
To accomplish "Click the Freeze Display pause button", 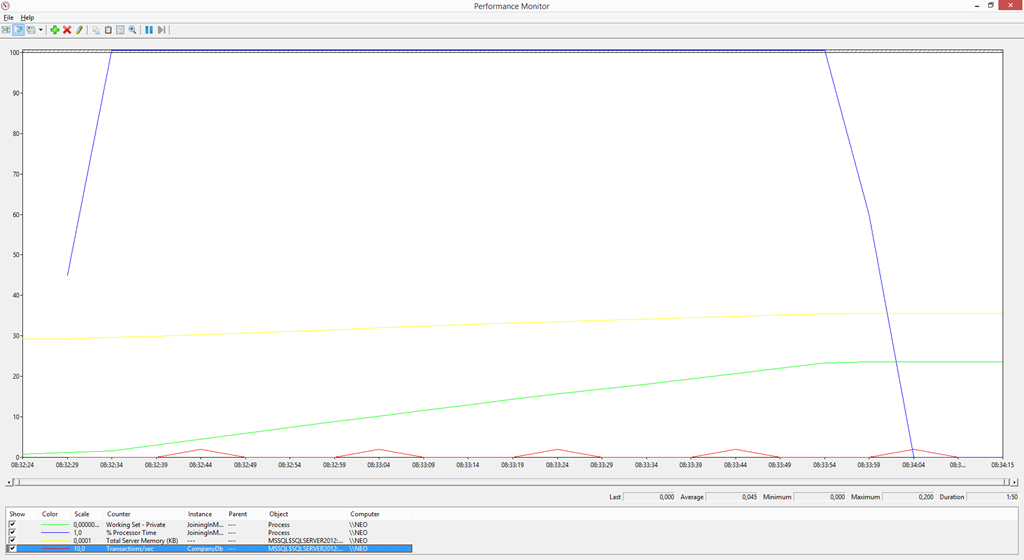I will (x=149, y=30).
